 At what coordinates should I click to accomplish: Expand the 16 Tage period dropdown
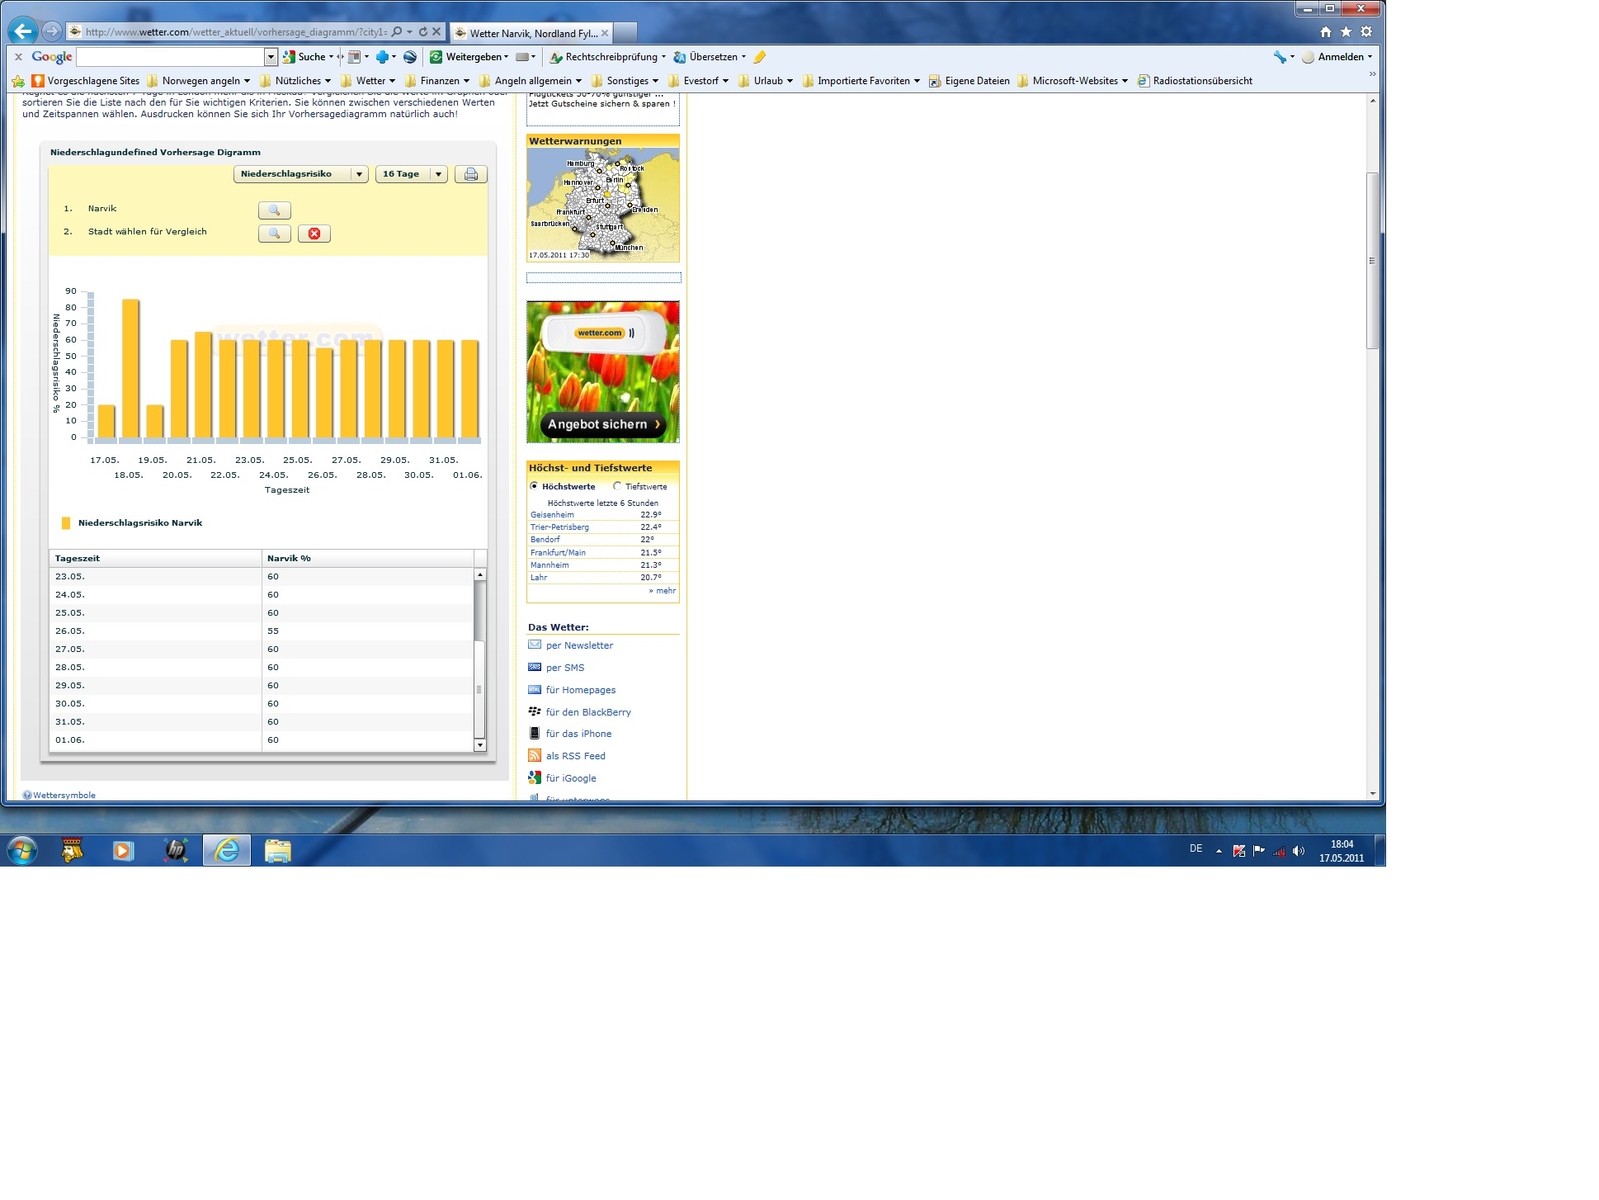411,174
